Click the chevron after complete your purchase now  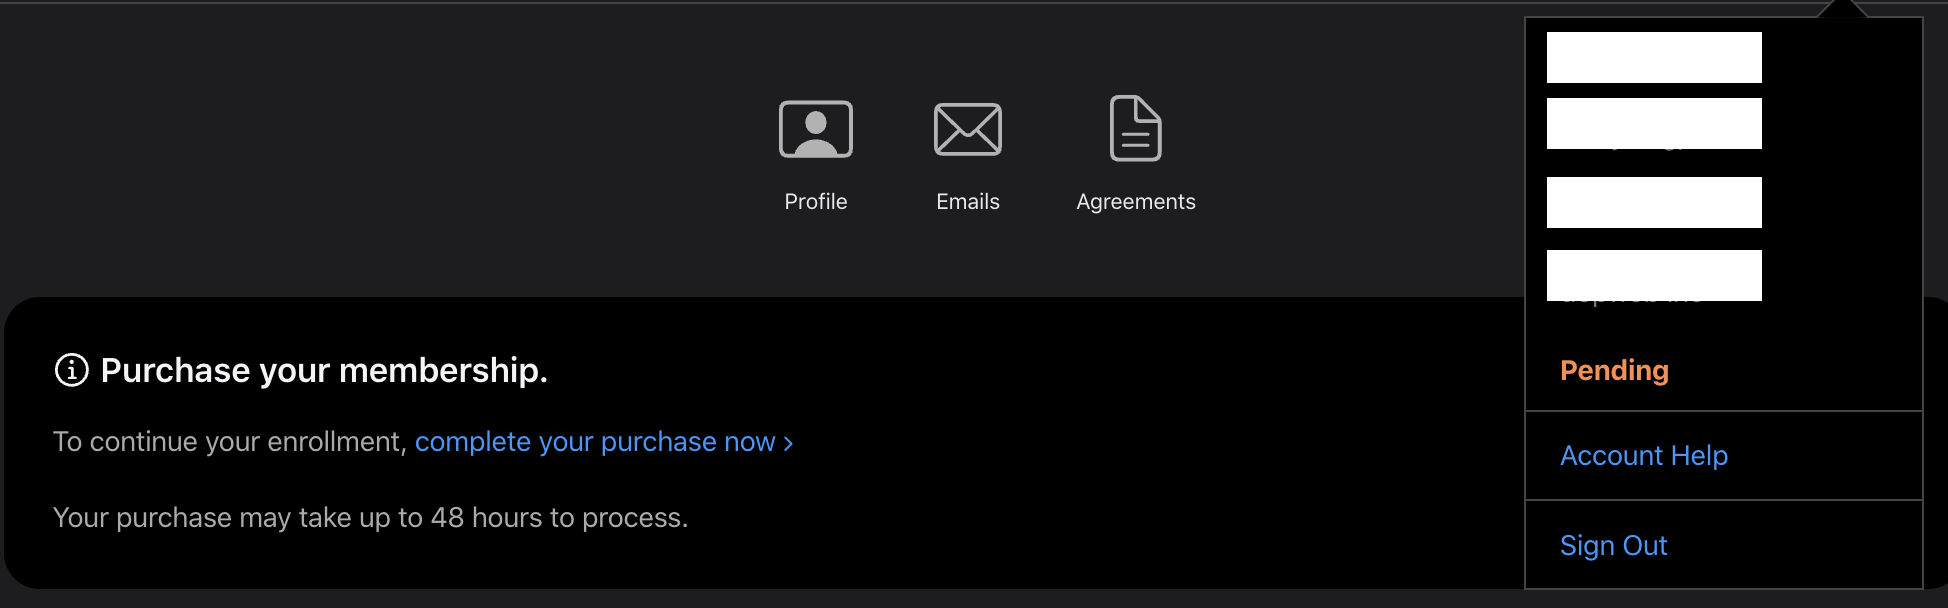789,443
